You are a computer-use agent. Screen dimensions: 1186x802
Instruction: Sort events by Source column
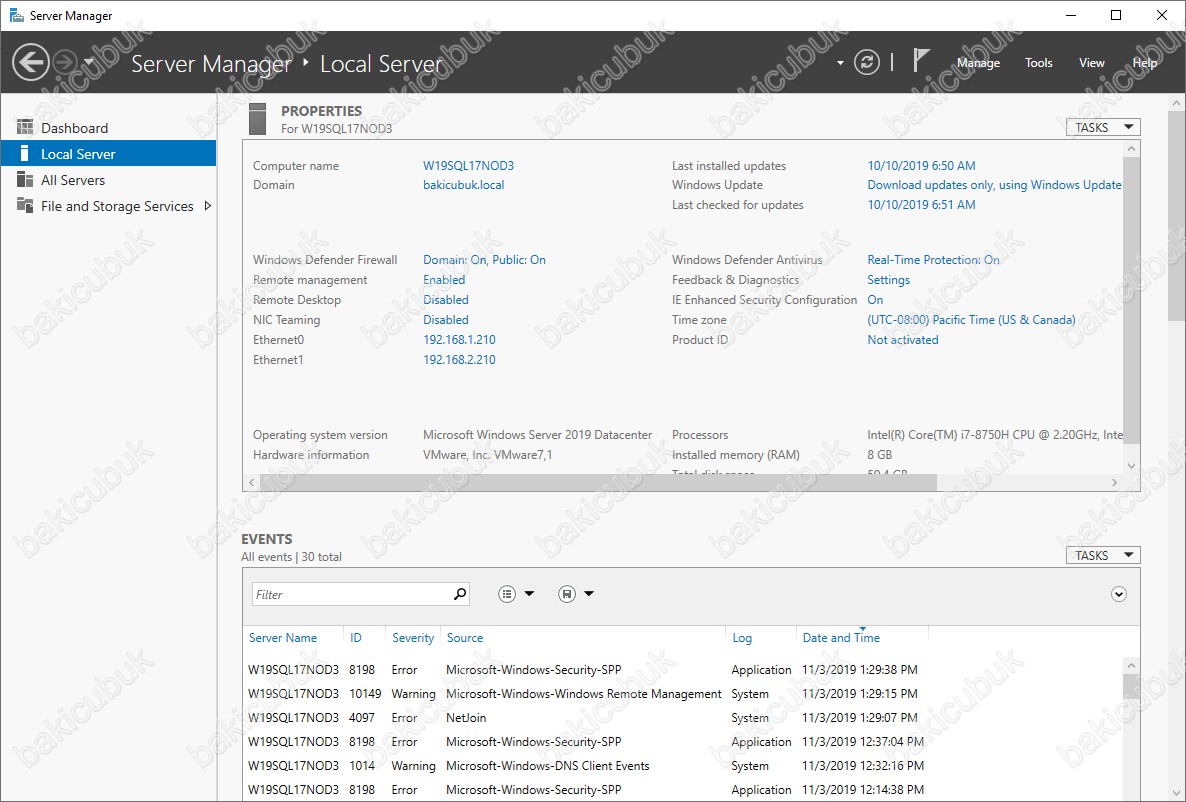pos(464,638)
